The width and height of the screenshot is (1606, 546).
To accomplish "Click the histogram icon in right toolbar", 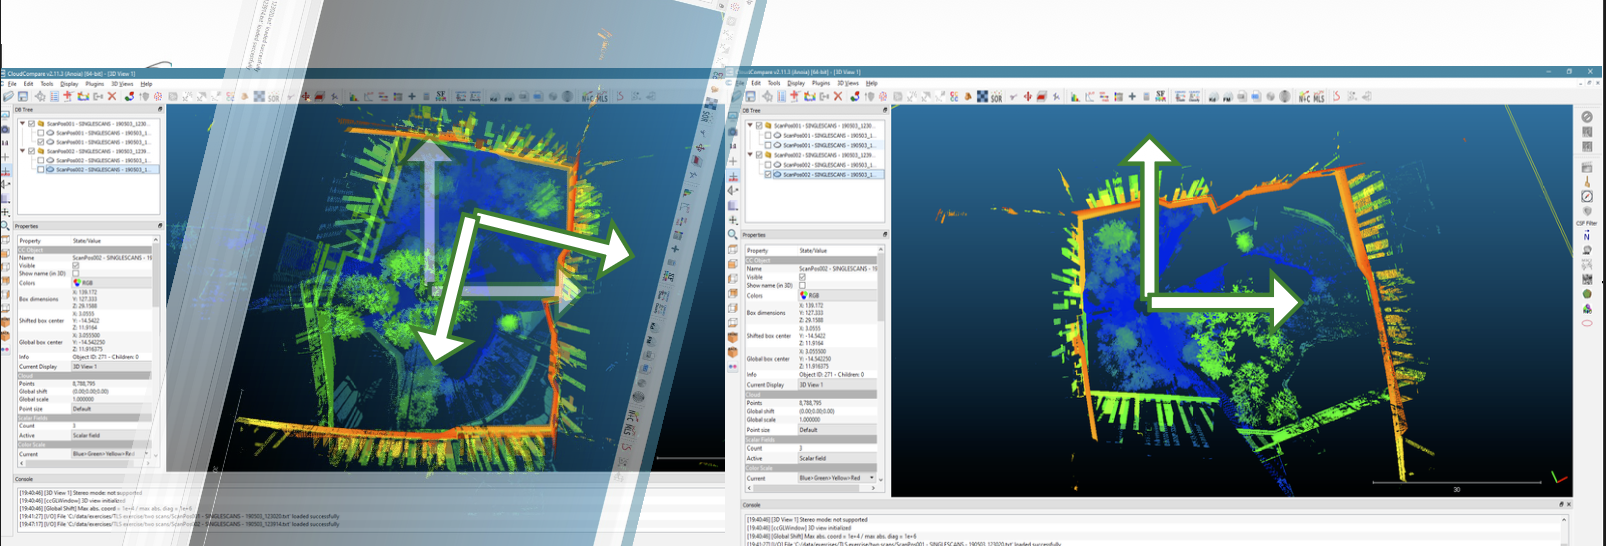I will click(1075, 97).
